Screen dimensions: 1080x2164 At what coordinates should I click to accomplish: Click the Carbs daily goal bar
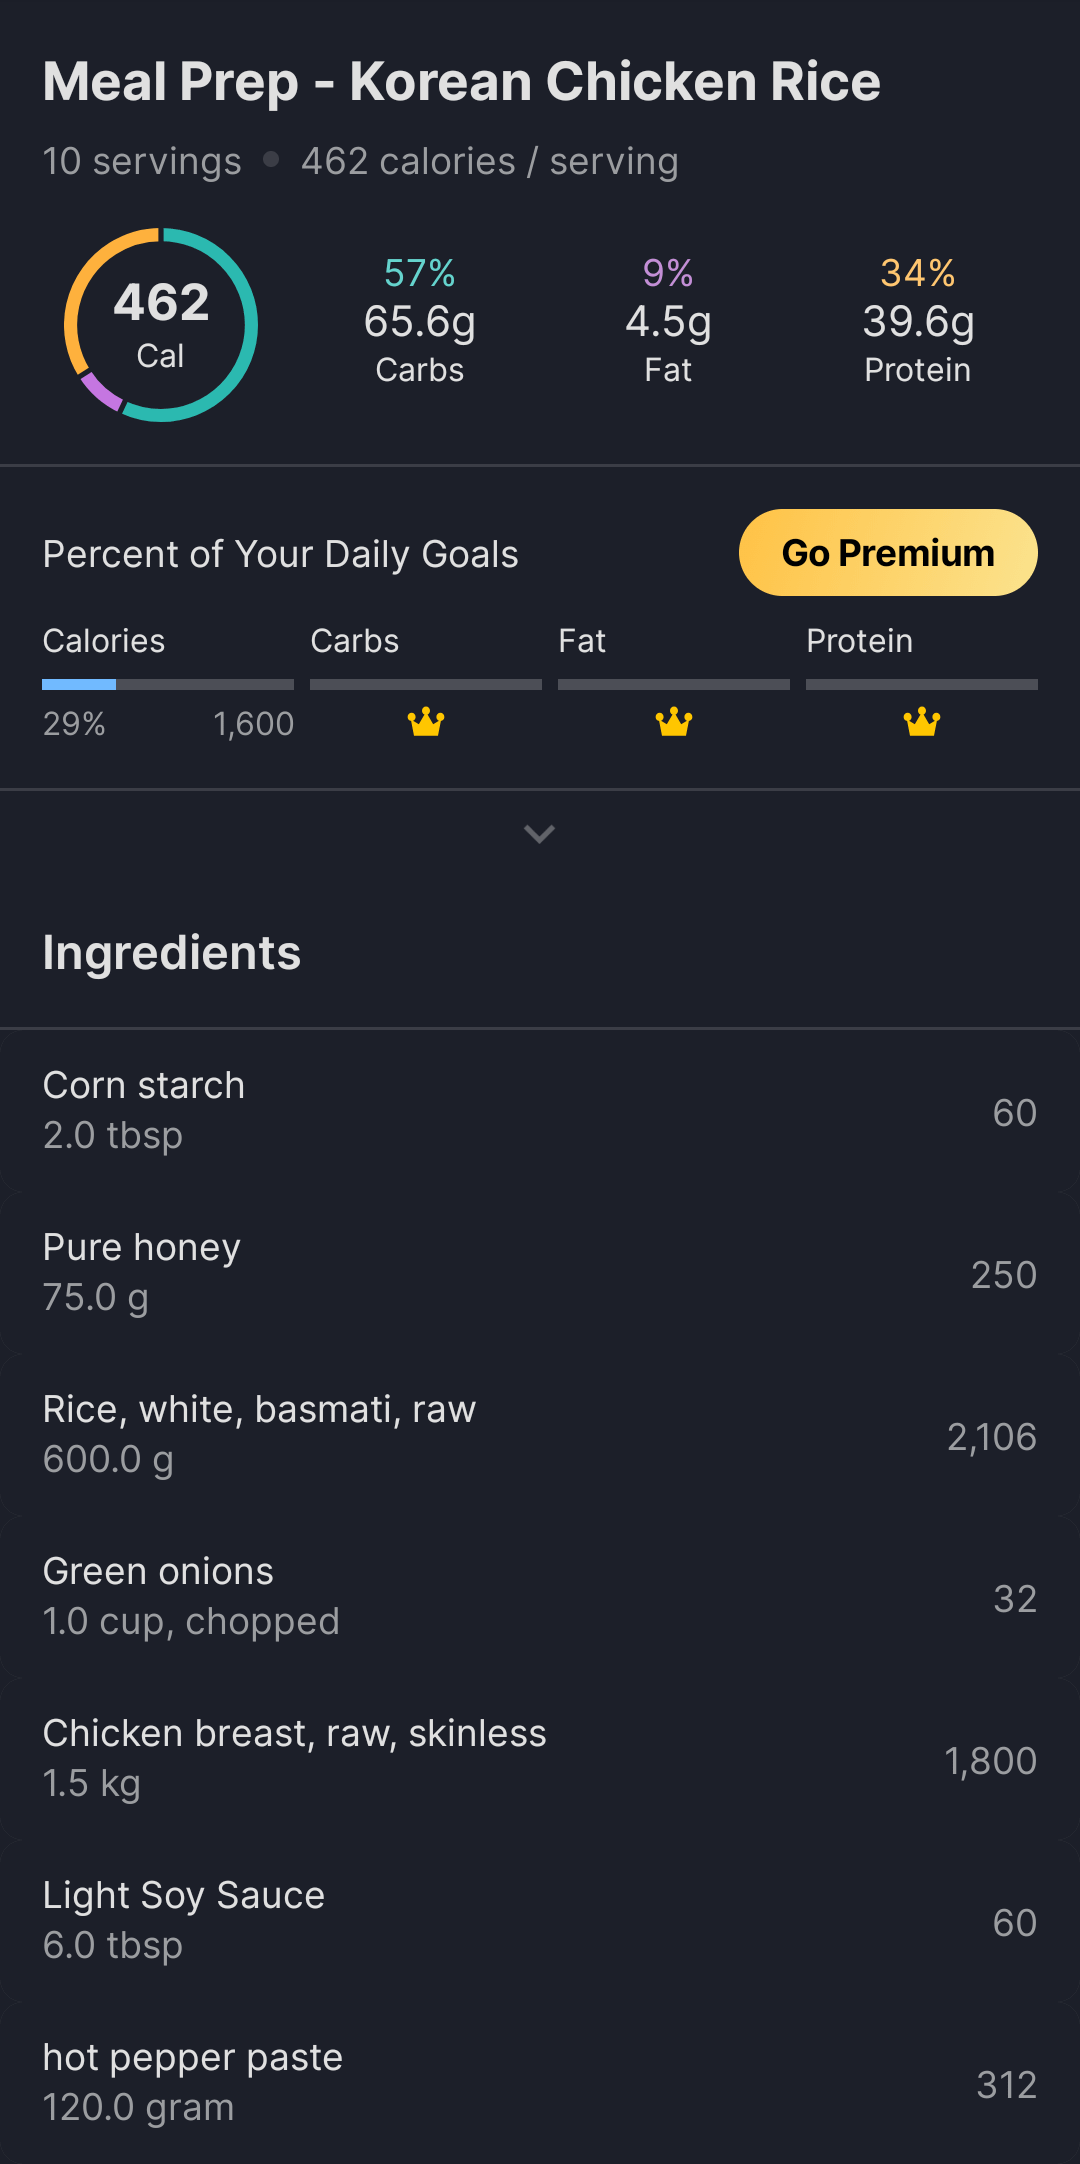tap(426, 685)
